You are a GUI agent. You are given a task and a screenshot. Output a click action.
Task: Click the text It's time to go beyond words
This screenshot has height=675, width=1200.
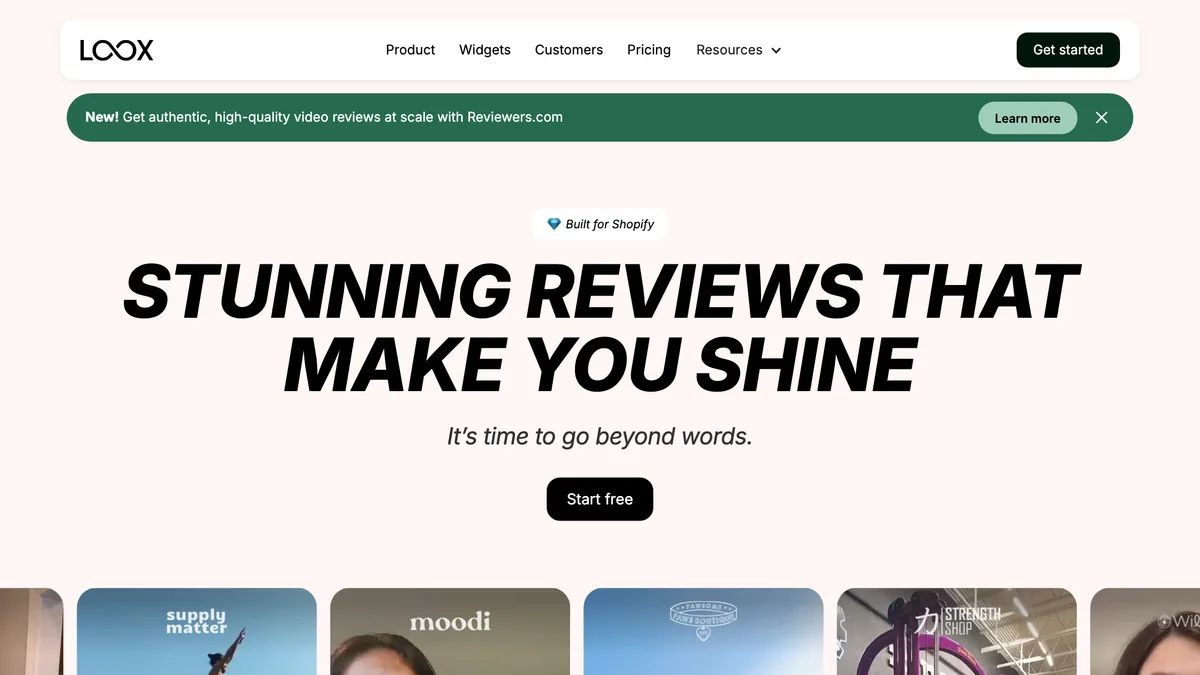tap(600, 437)
